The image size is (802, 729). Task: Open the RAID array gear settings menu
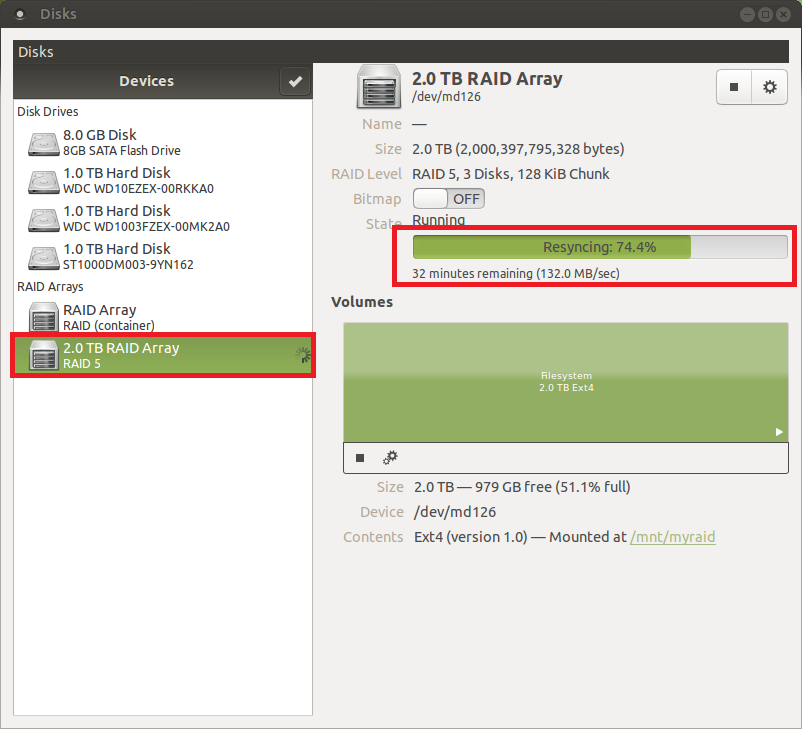[769, 87]
